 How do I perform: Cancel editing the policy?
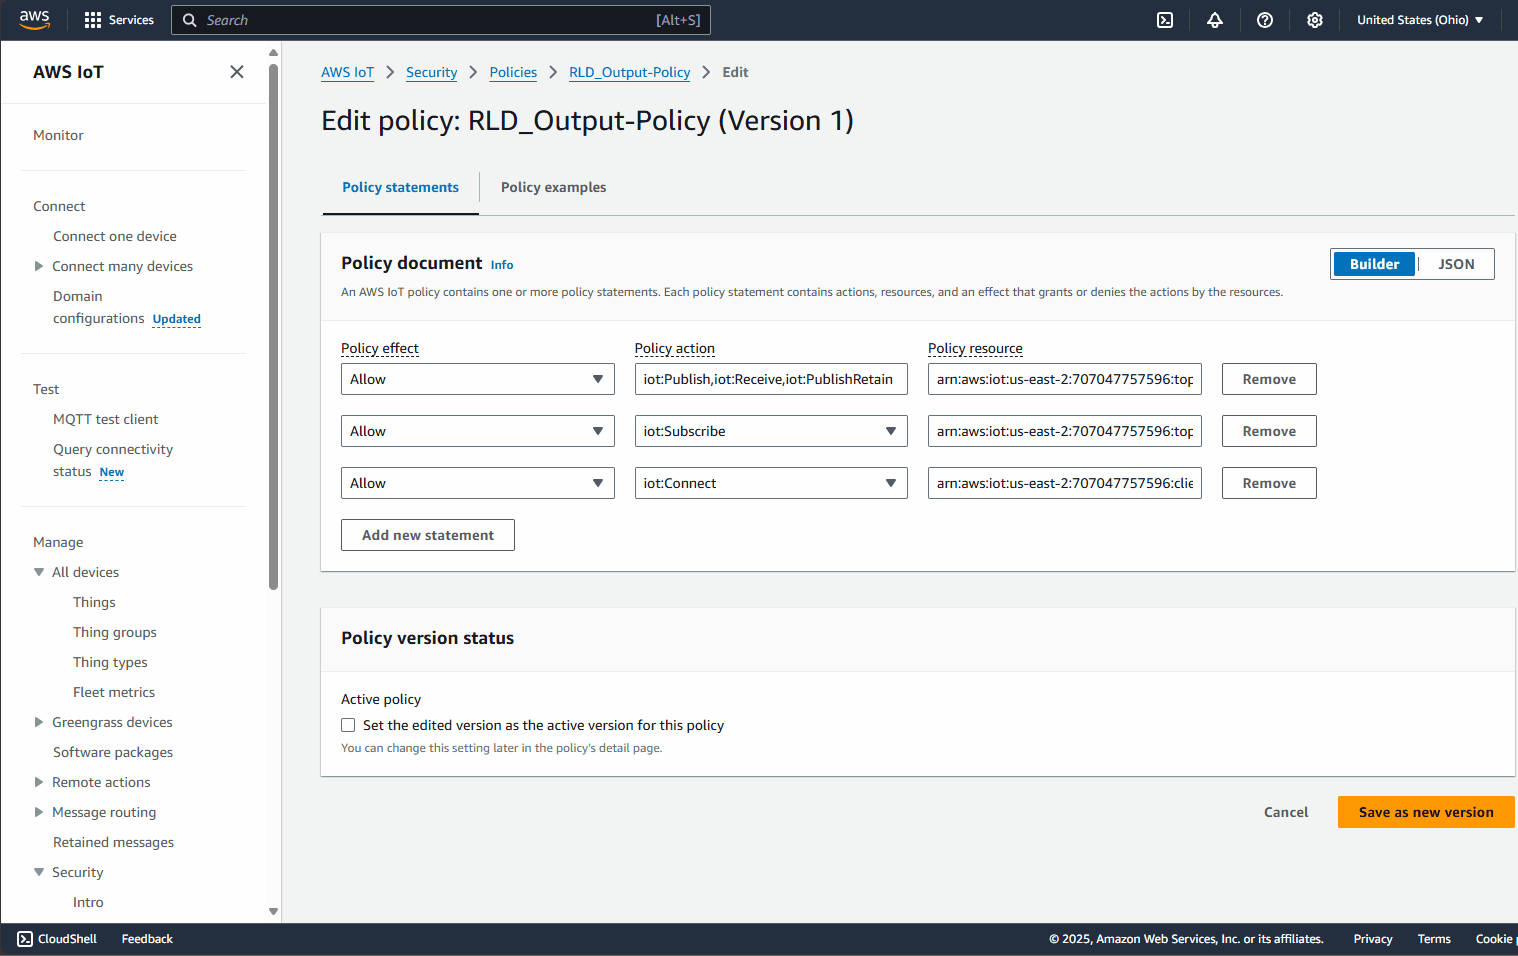click(x=1286, y=812)
